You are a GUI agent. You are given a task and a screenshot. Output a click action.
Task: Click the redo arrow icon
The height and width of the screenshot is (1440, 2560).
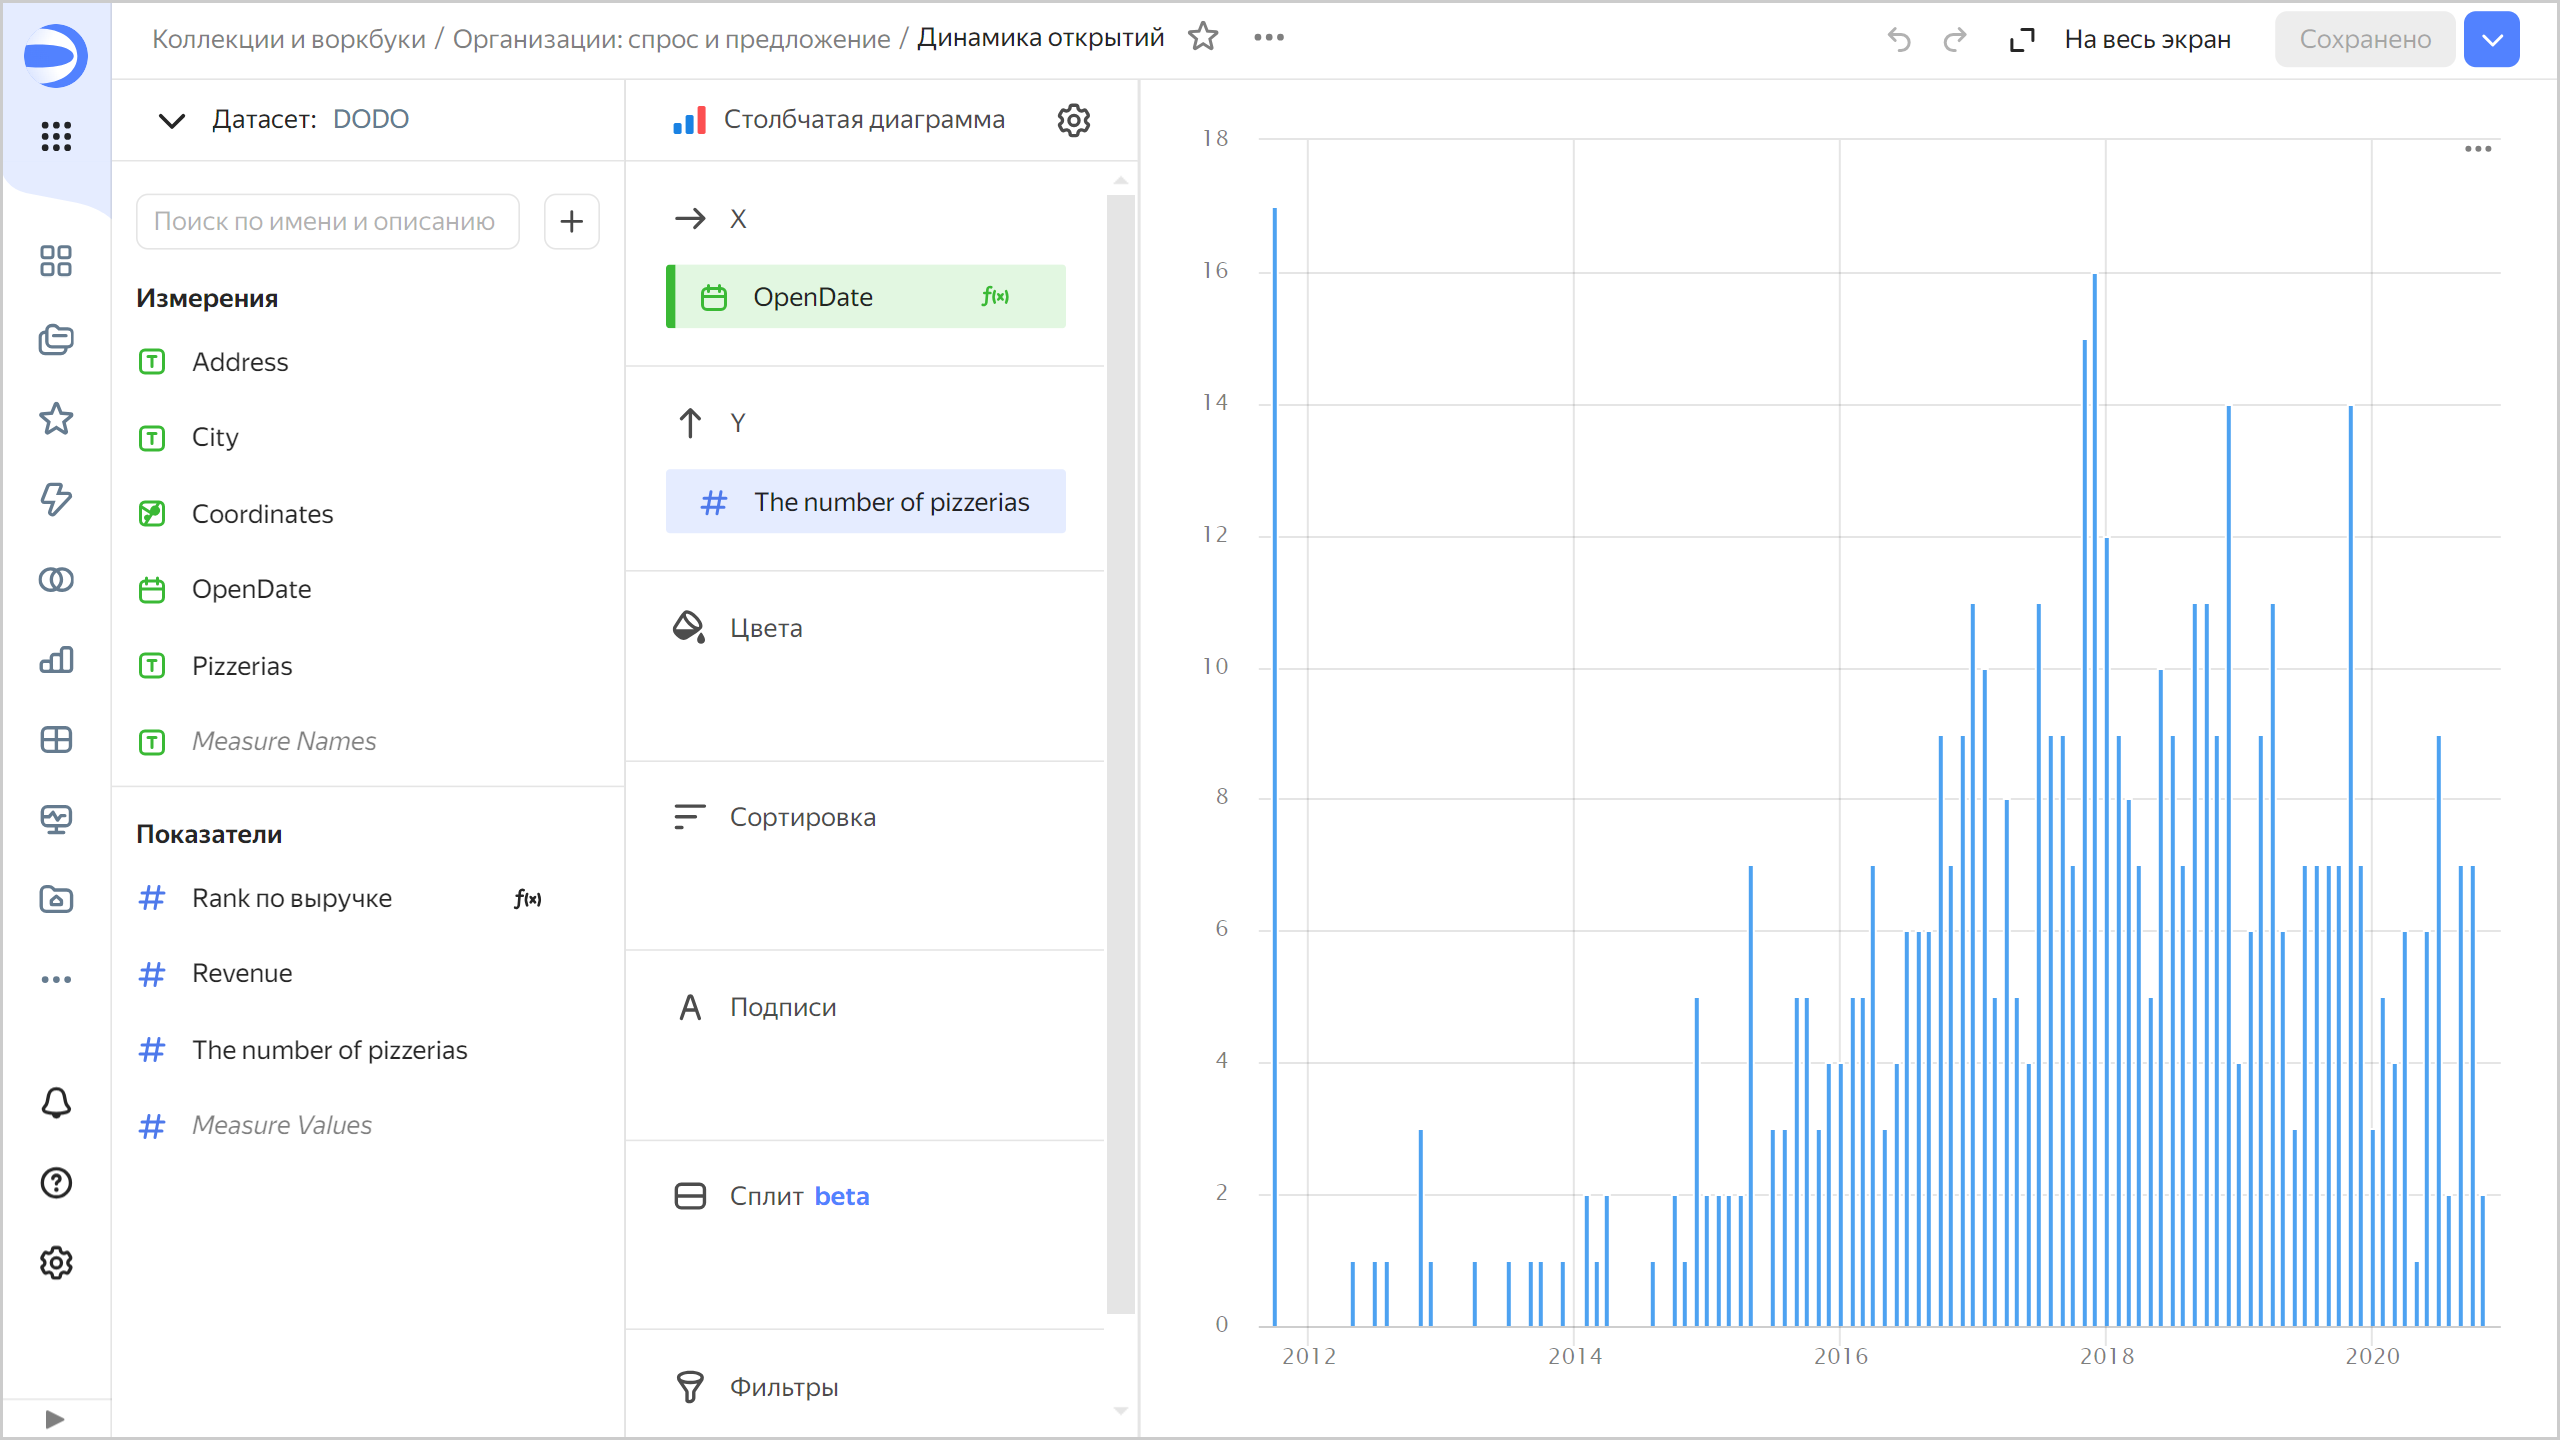pos(1954,39)
